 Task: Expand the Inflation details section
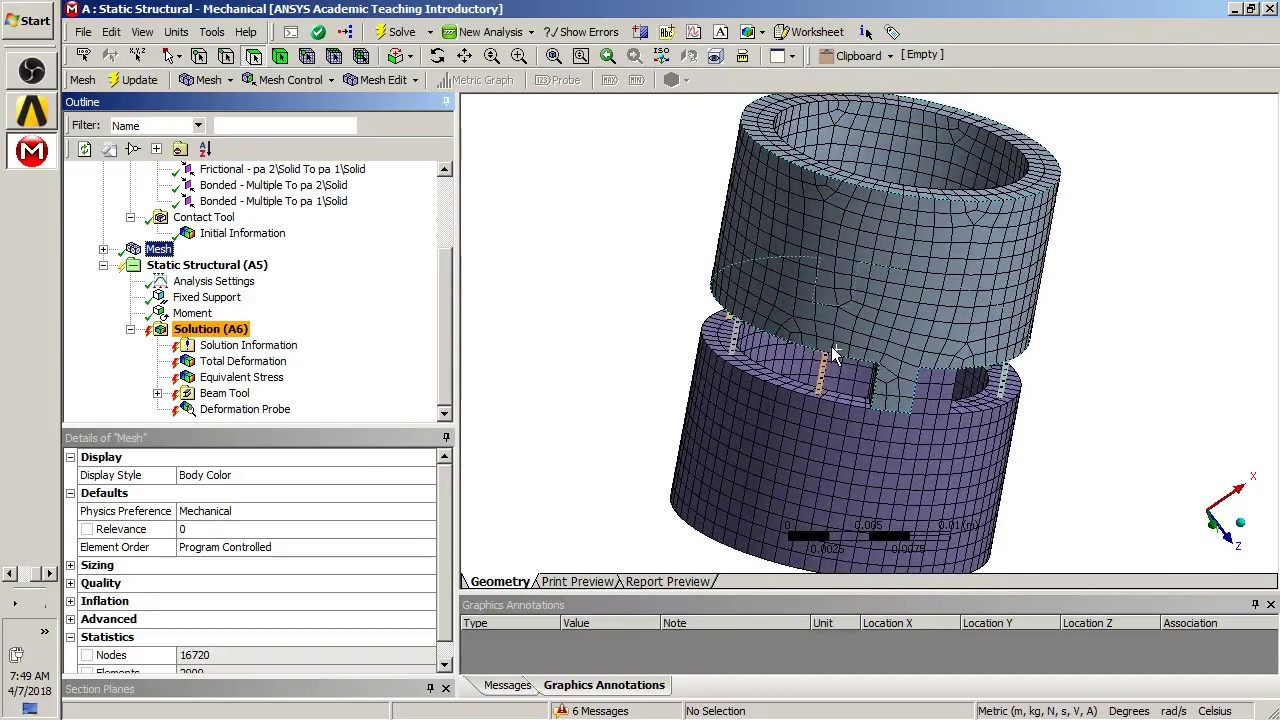point(70,601)
